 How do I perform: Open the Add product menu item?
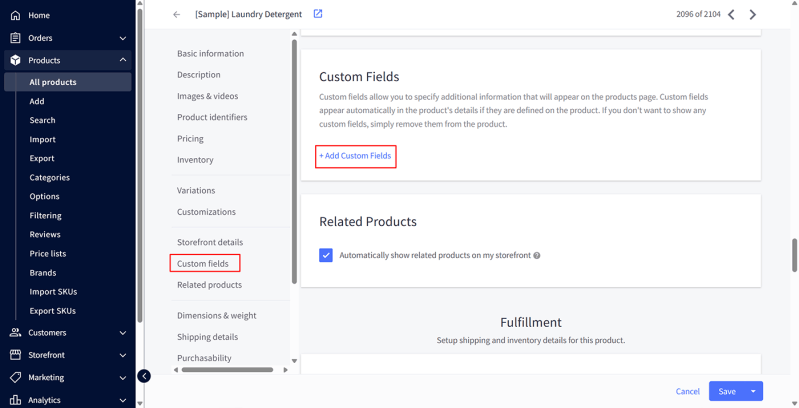tap(37, 101)
